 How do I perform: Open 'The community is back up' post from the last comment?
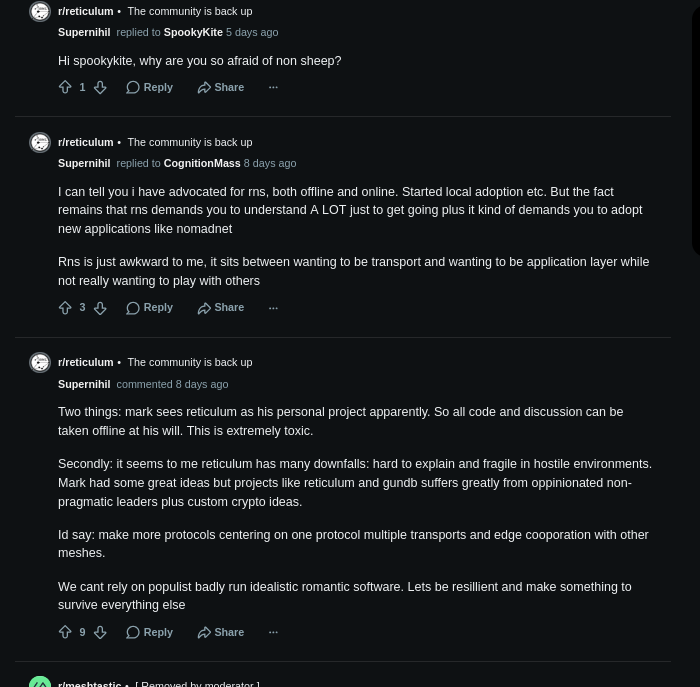(x=190, y=362)
